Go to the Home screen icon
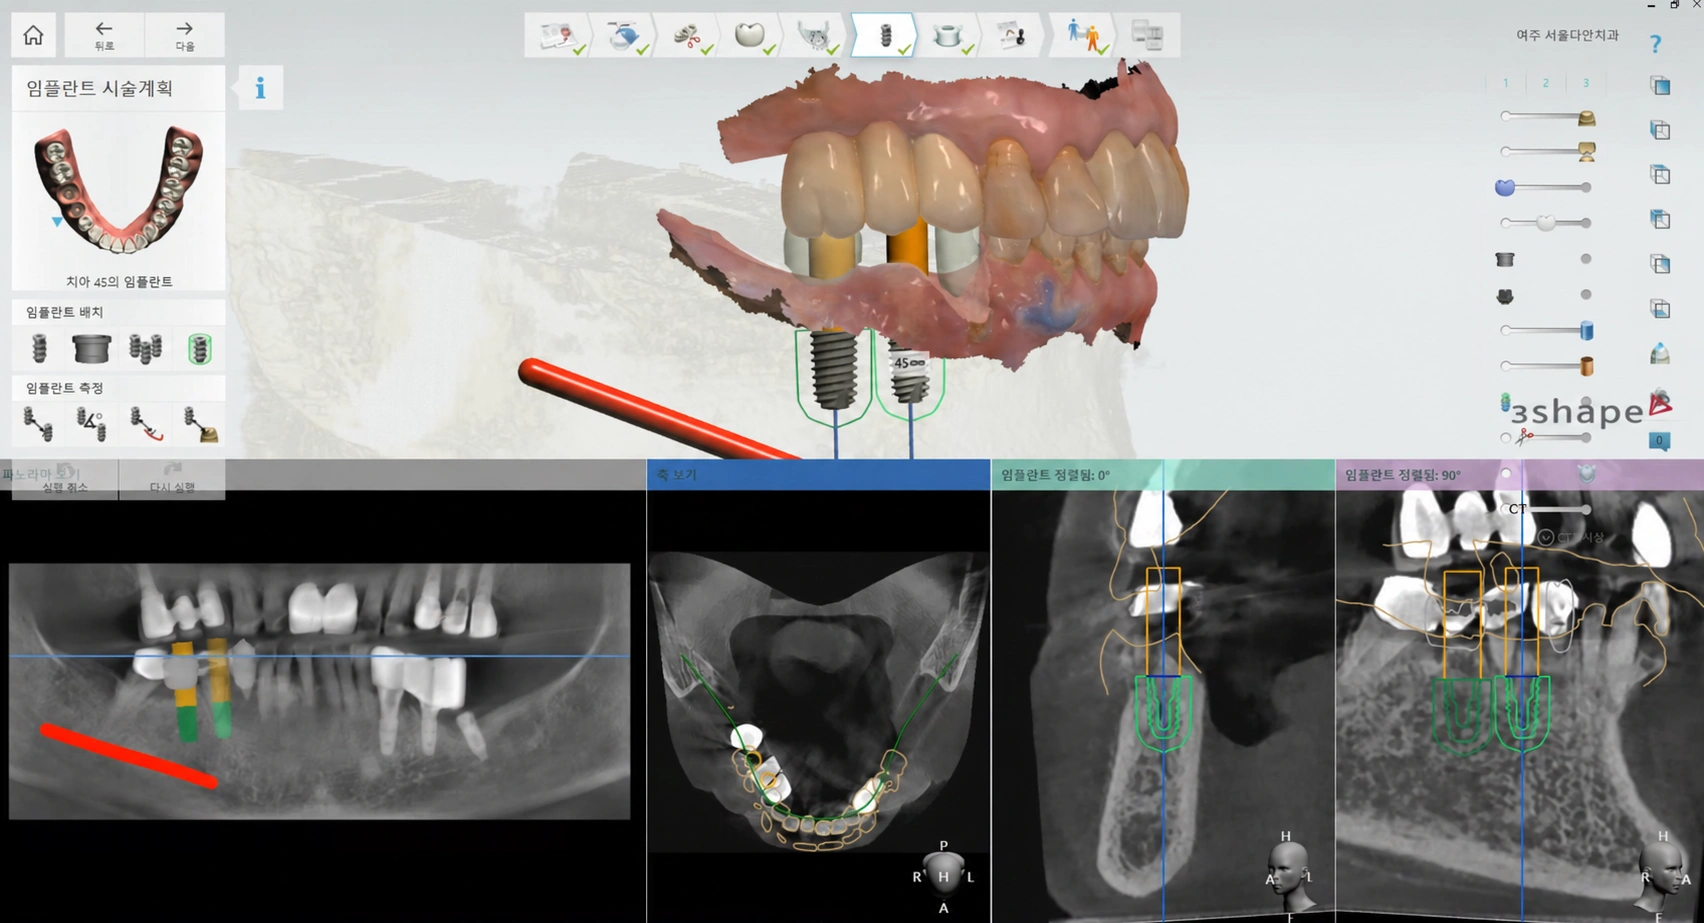 coord(33,35)
